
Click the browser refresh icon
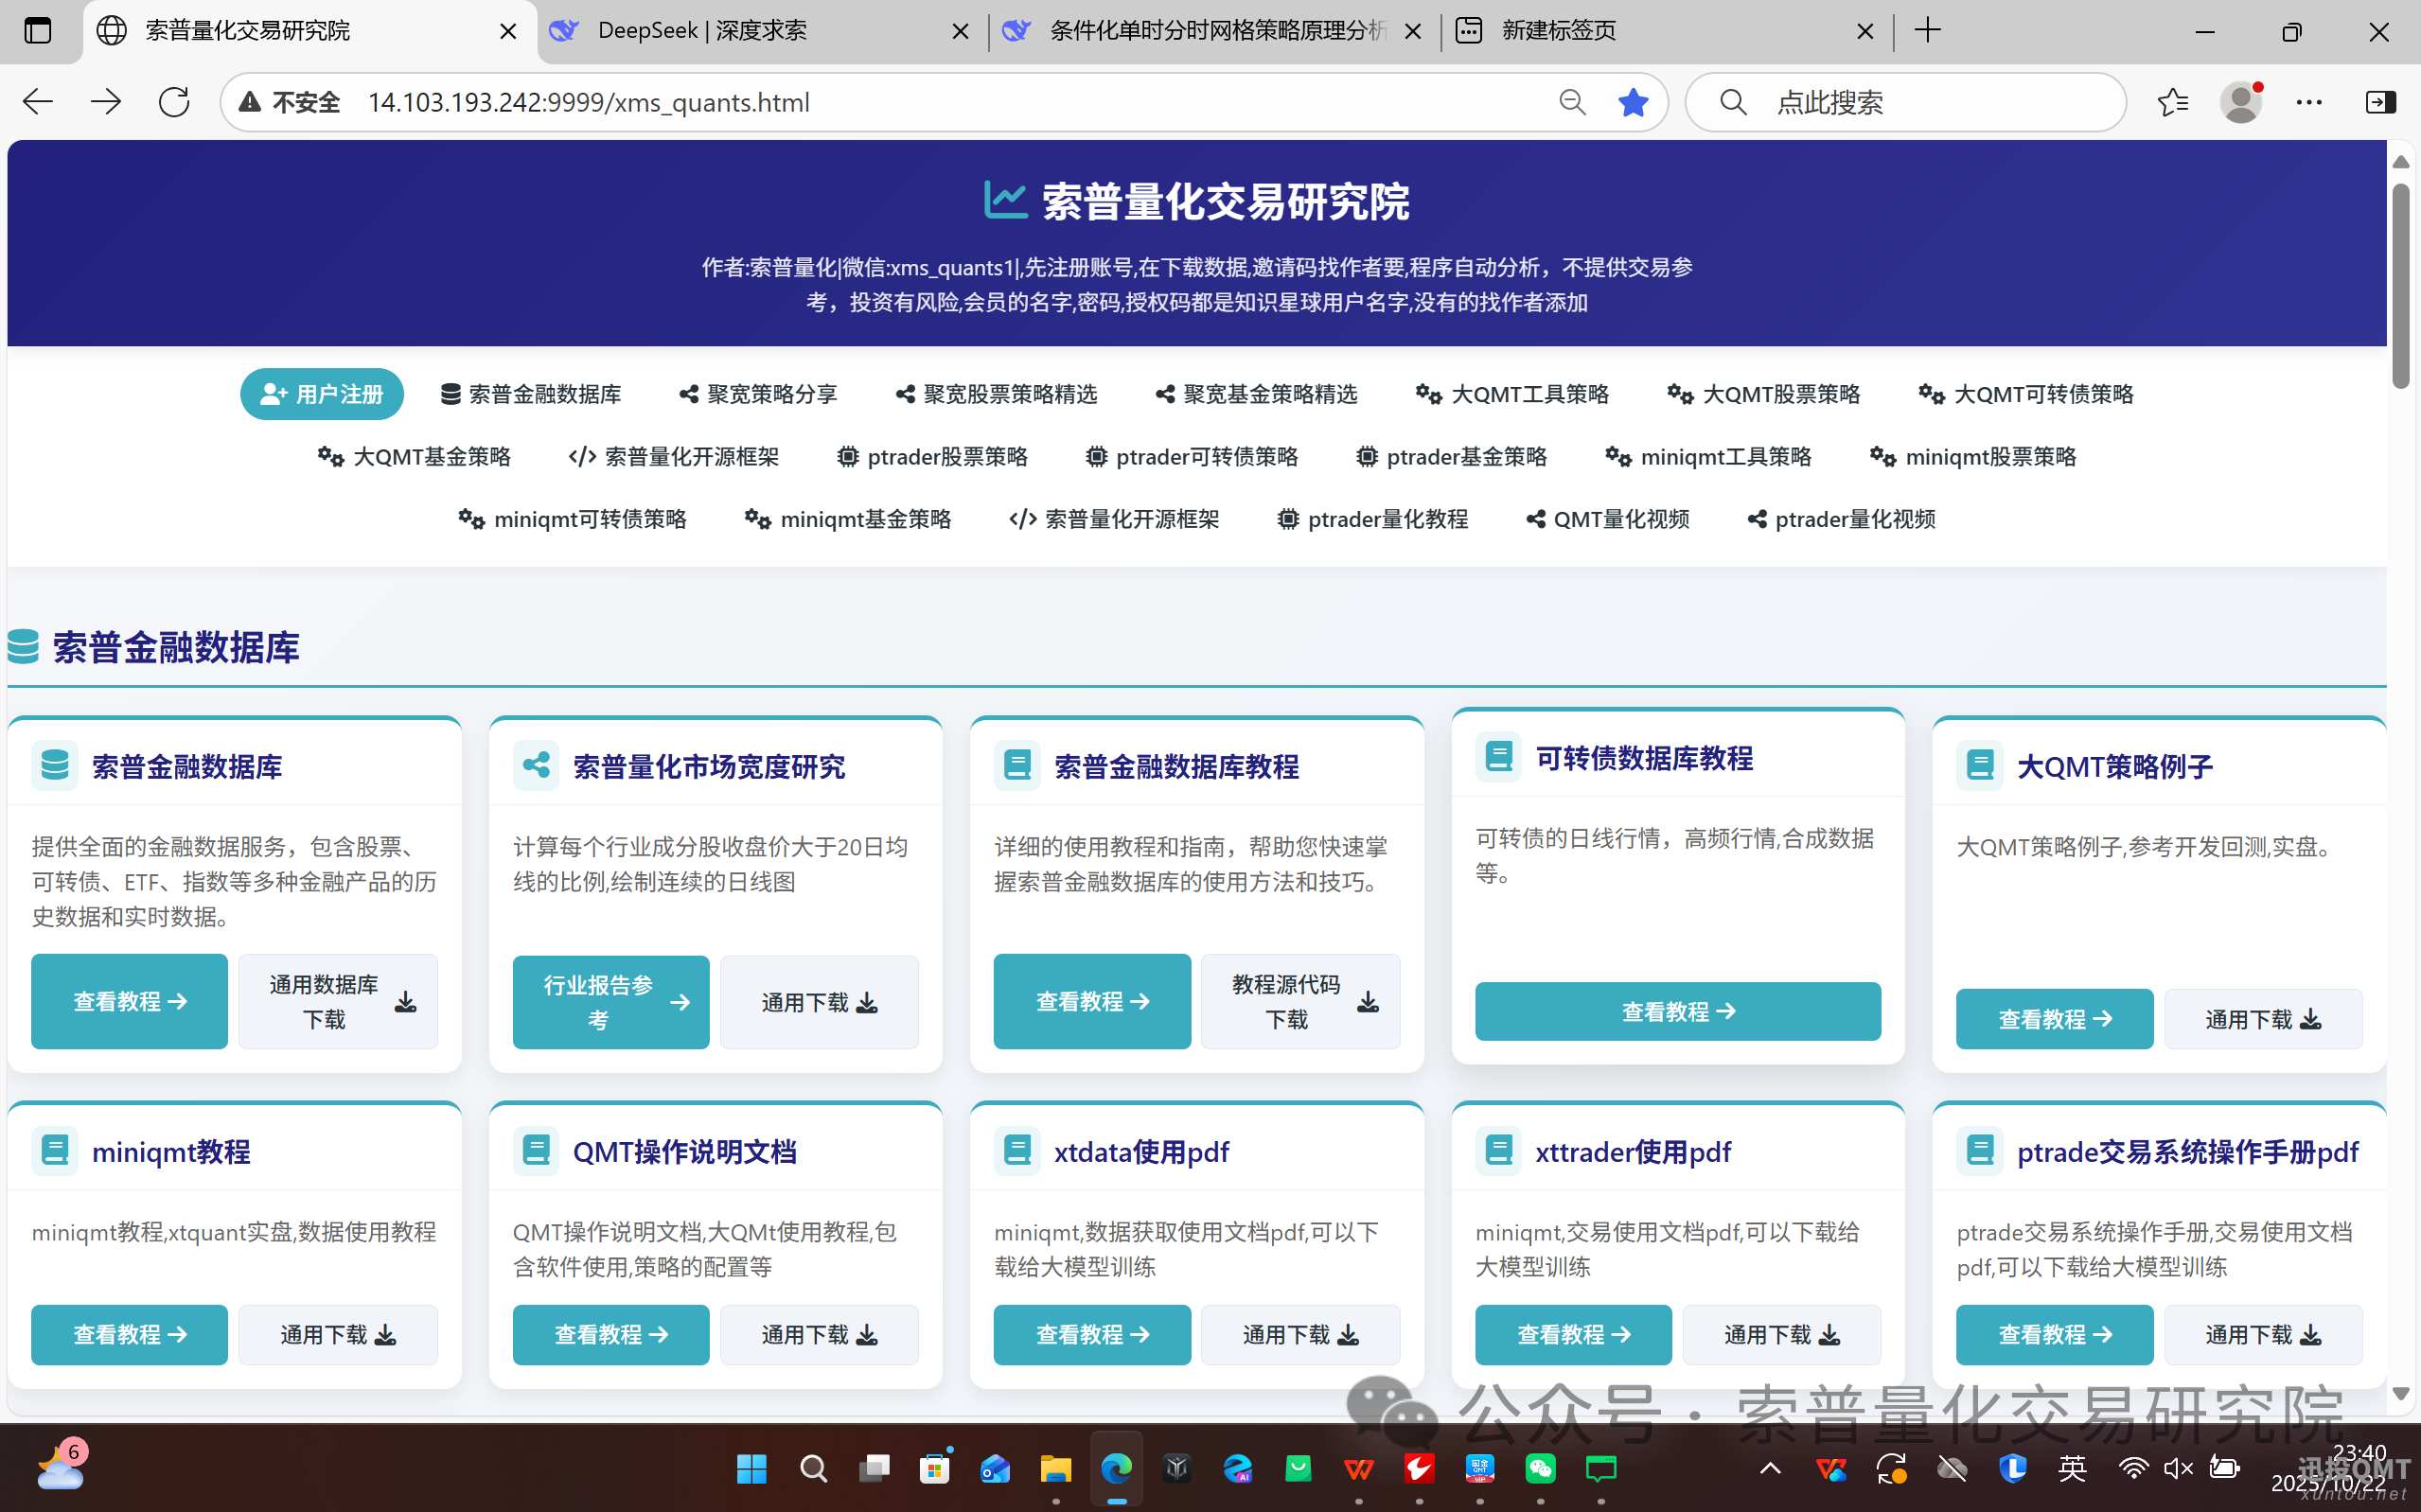pos(174,102)
